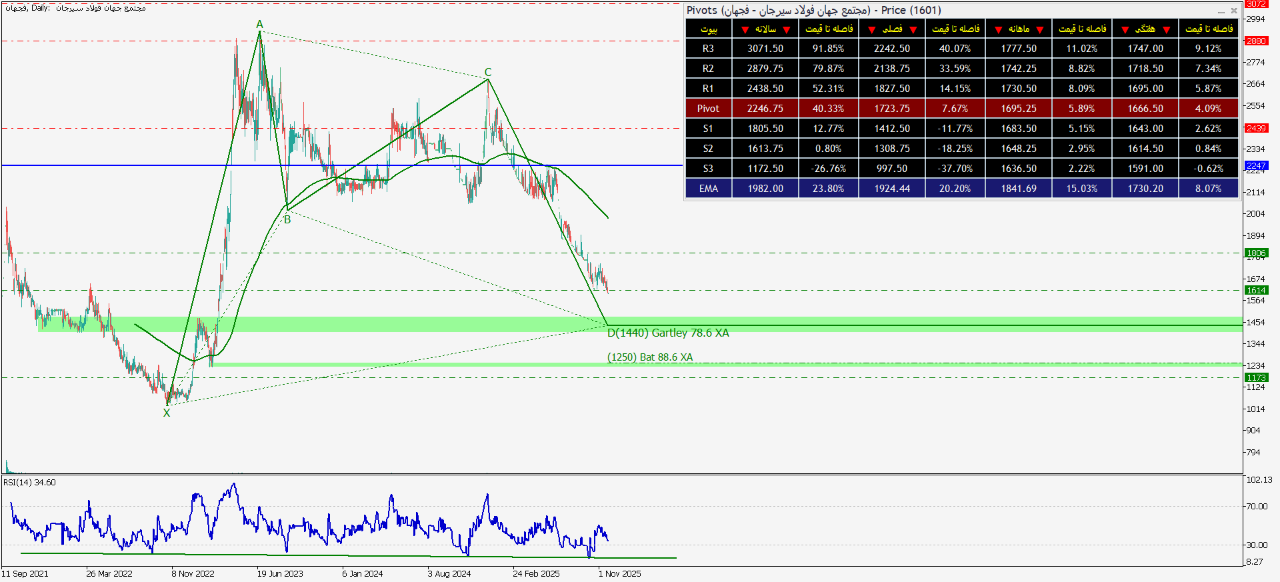This screenshot has width=1280, height=582.
Task: Select the پیوت header cell in Pivots table
Action: coord(709,29)
